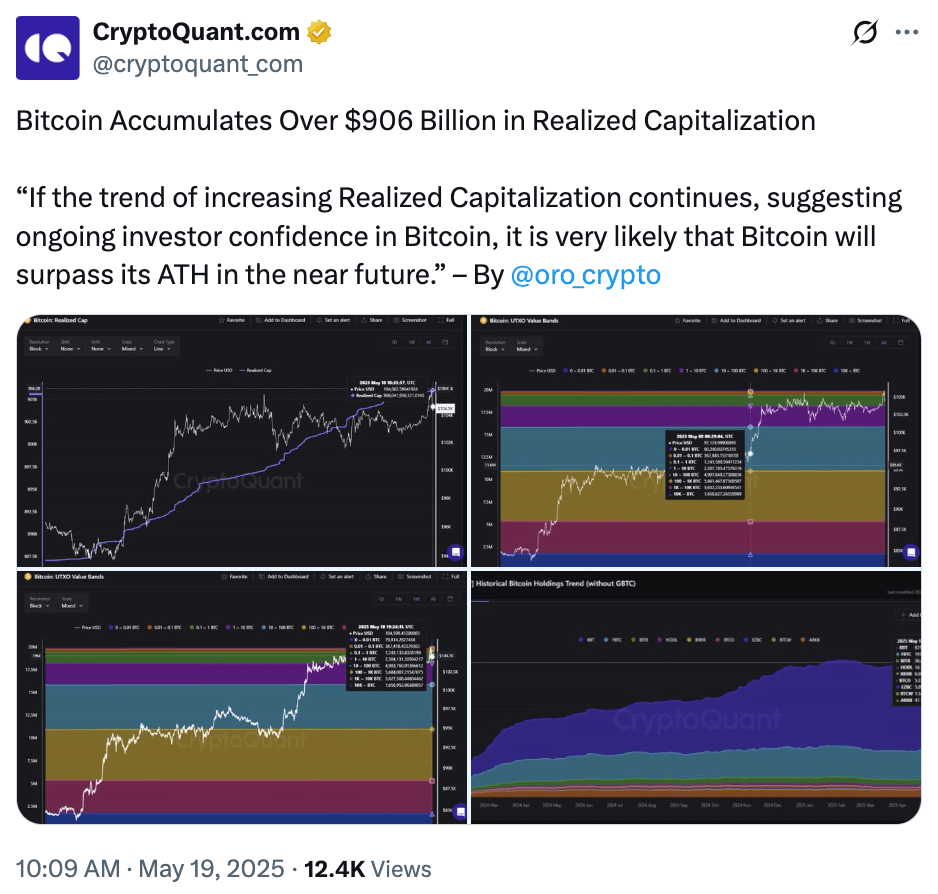Open the Grok slashed-circle icon
This screenshot has height=894, width=938.
pyautogui.click(x=863, y=33)
